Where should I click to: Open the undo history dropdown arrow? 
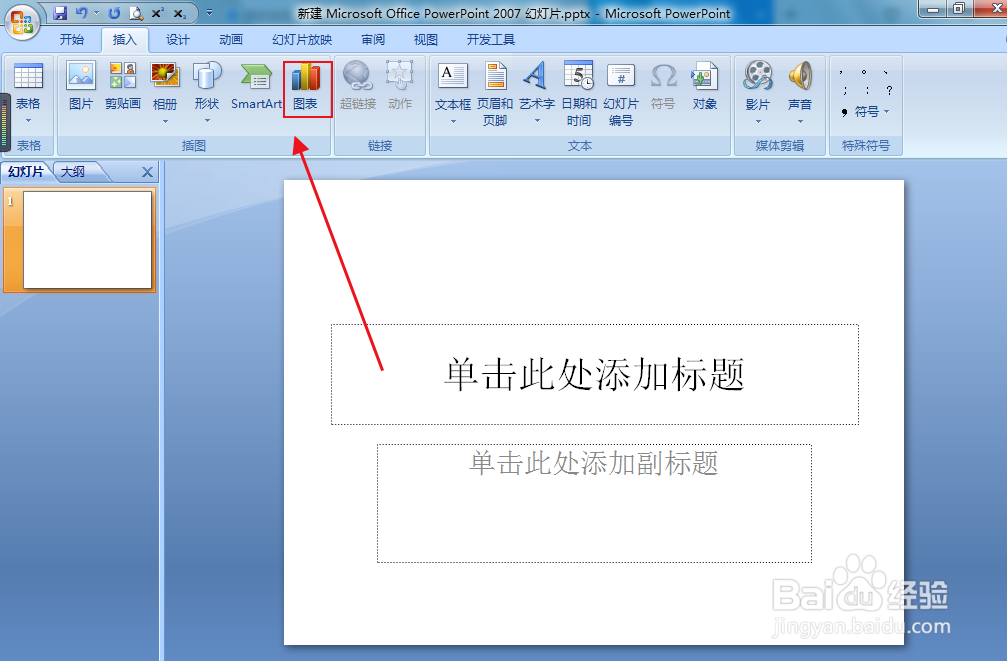96,13
